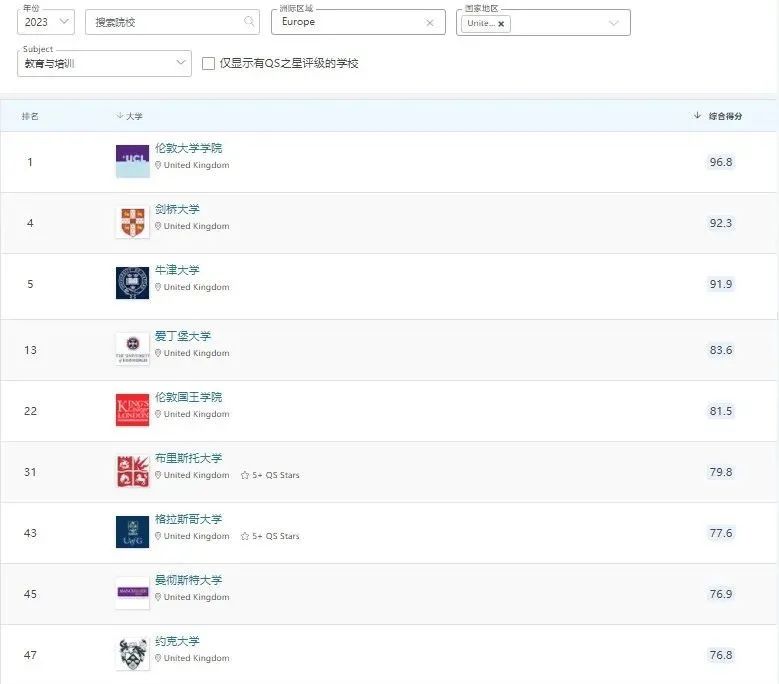
Task: Click the score 96.8
Action: click(x=721, y=162)
